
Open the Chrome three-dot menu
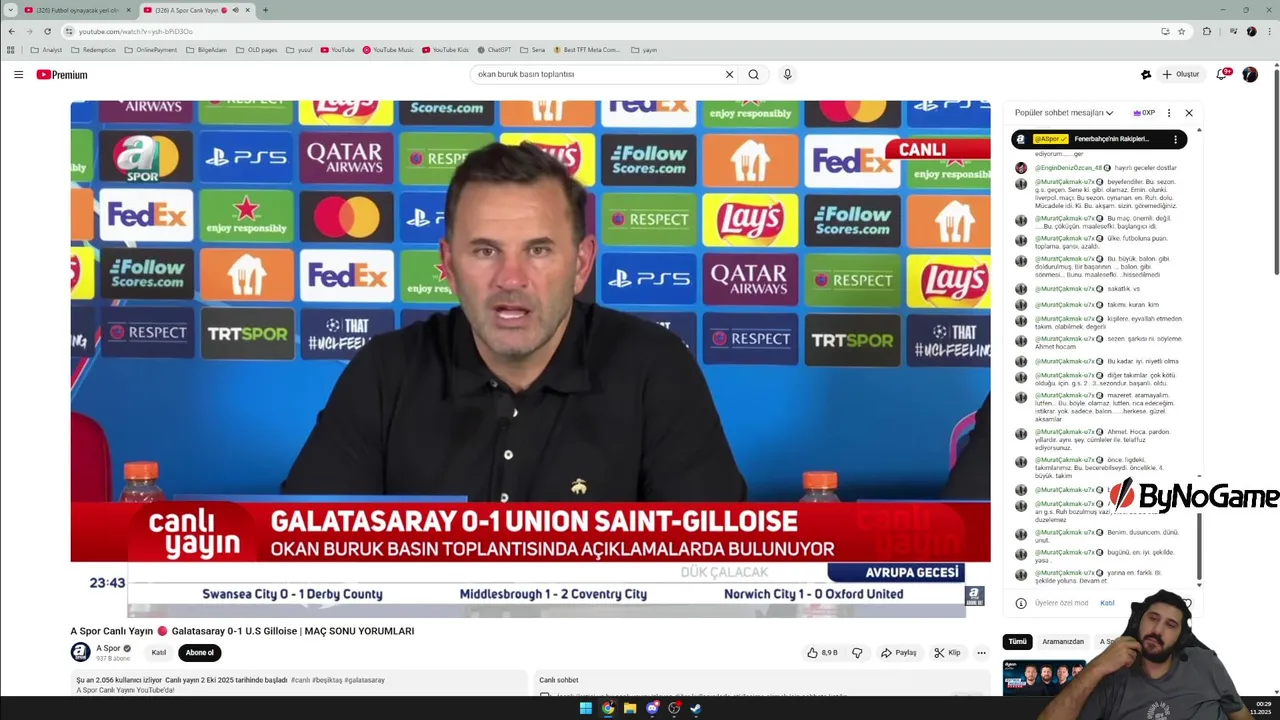pyautogui.click(x=1268, y=31)
